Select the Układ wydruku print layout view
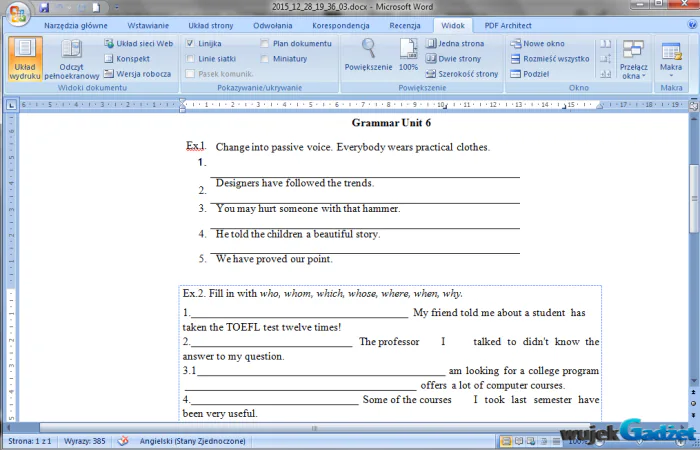The height and width of the screenshot is (450, 700). tap(25, 59)
